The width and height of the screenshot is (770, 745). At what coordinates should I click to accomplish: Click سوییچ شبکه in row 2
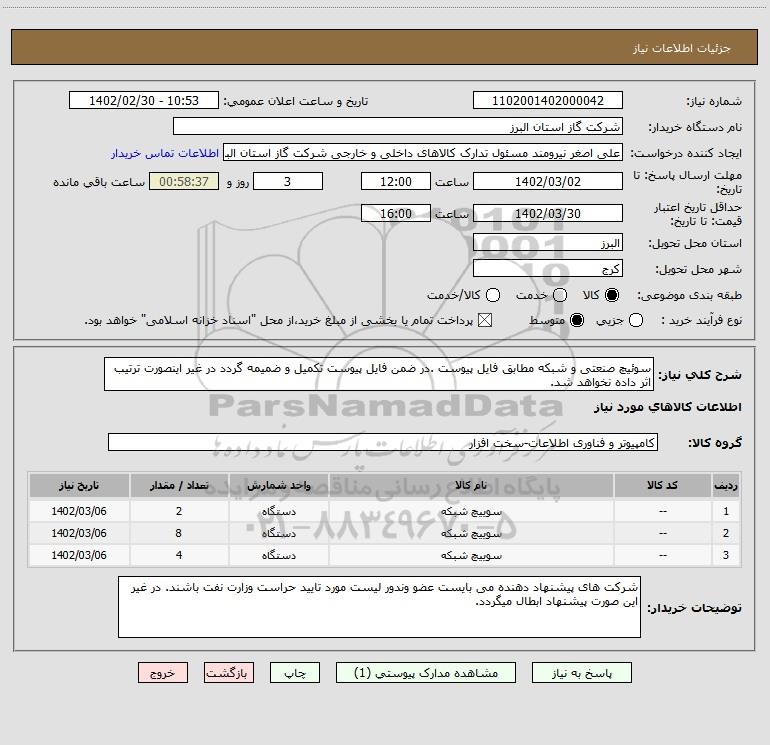(471, 533)
